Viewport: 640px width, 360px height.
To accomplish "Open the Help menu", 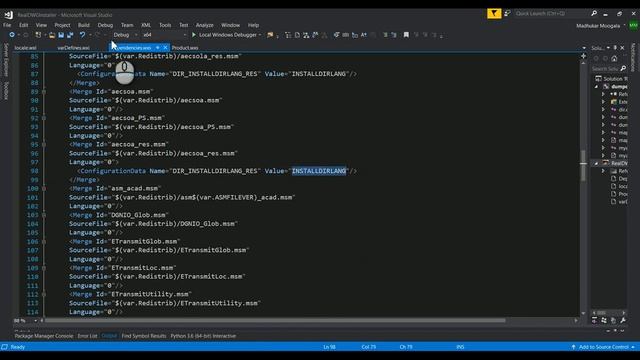I will (253, 25).
